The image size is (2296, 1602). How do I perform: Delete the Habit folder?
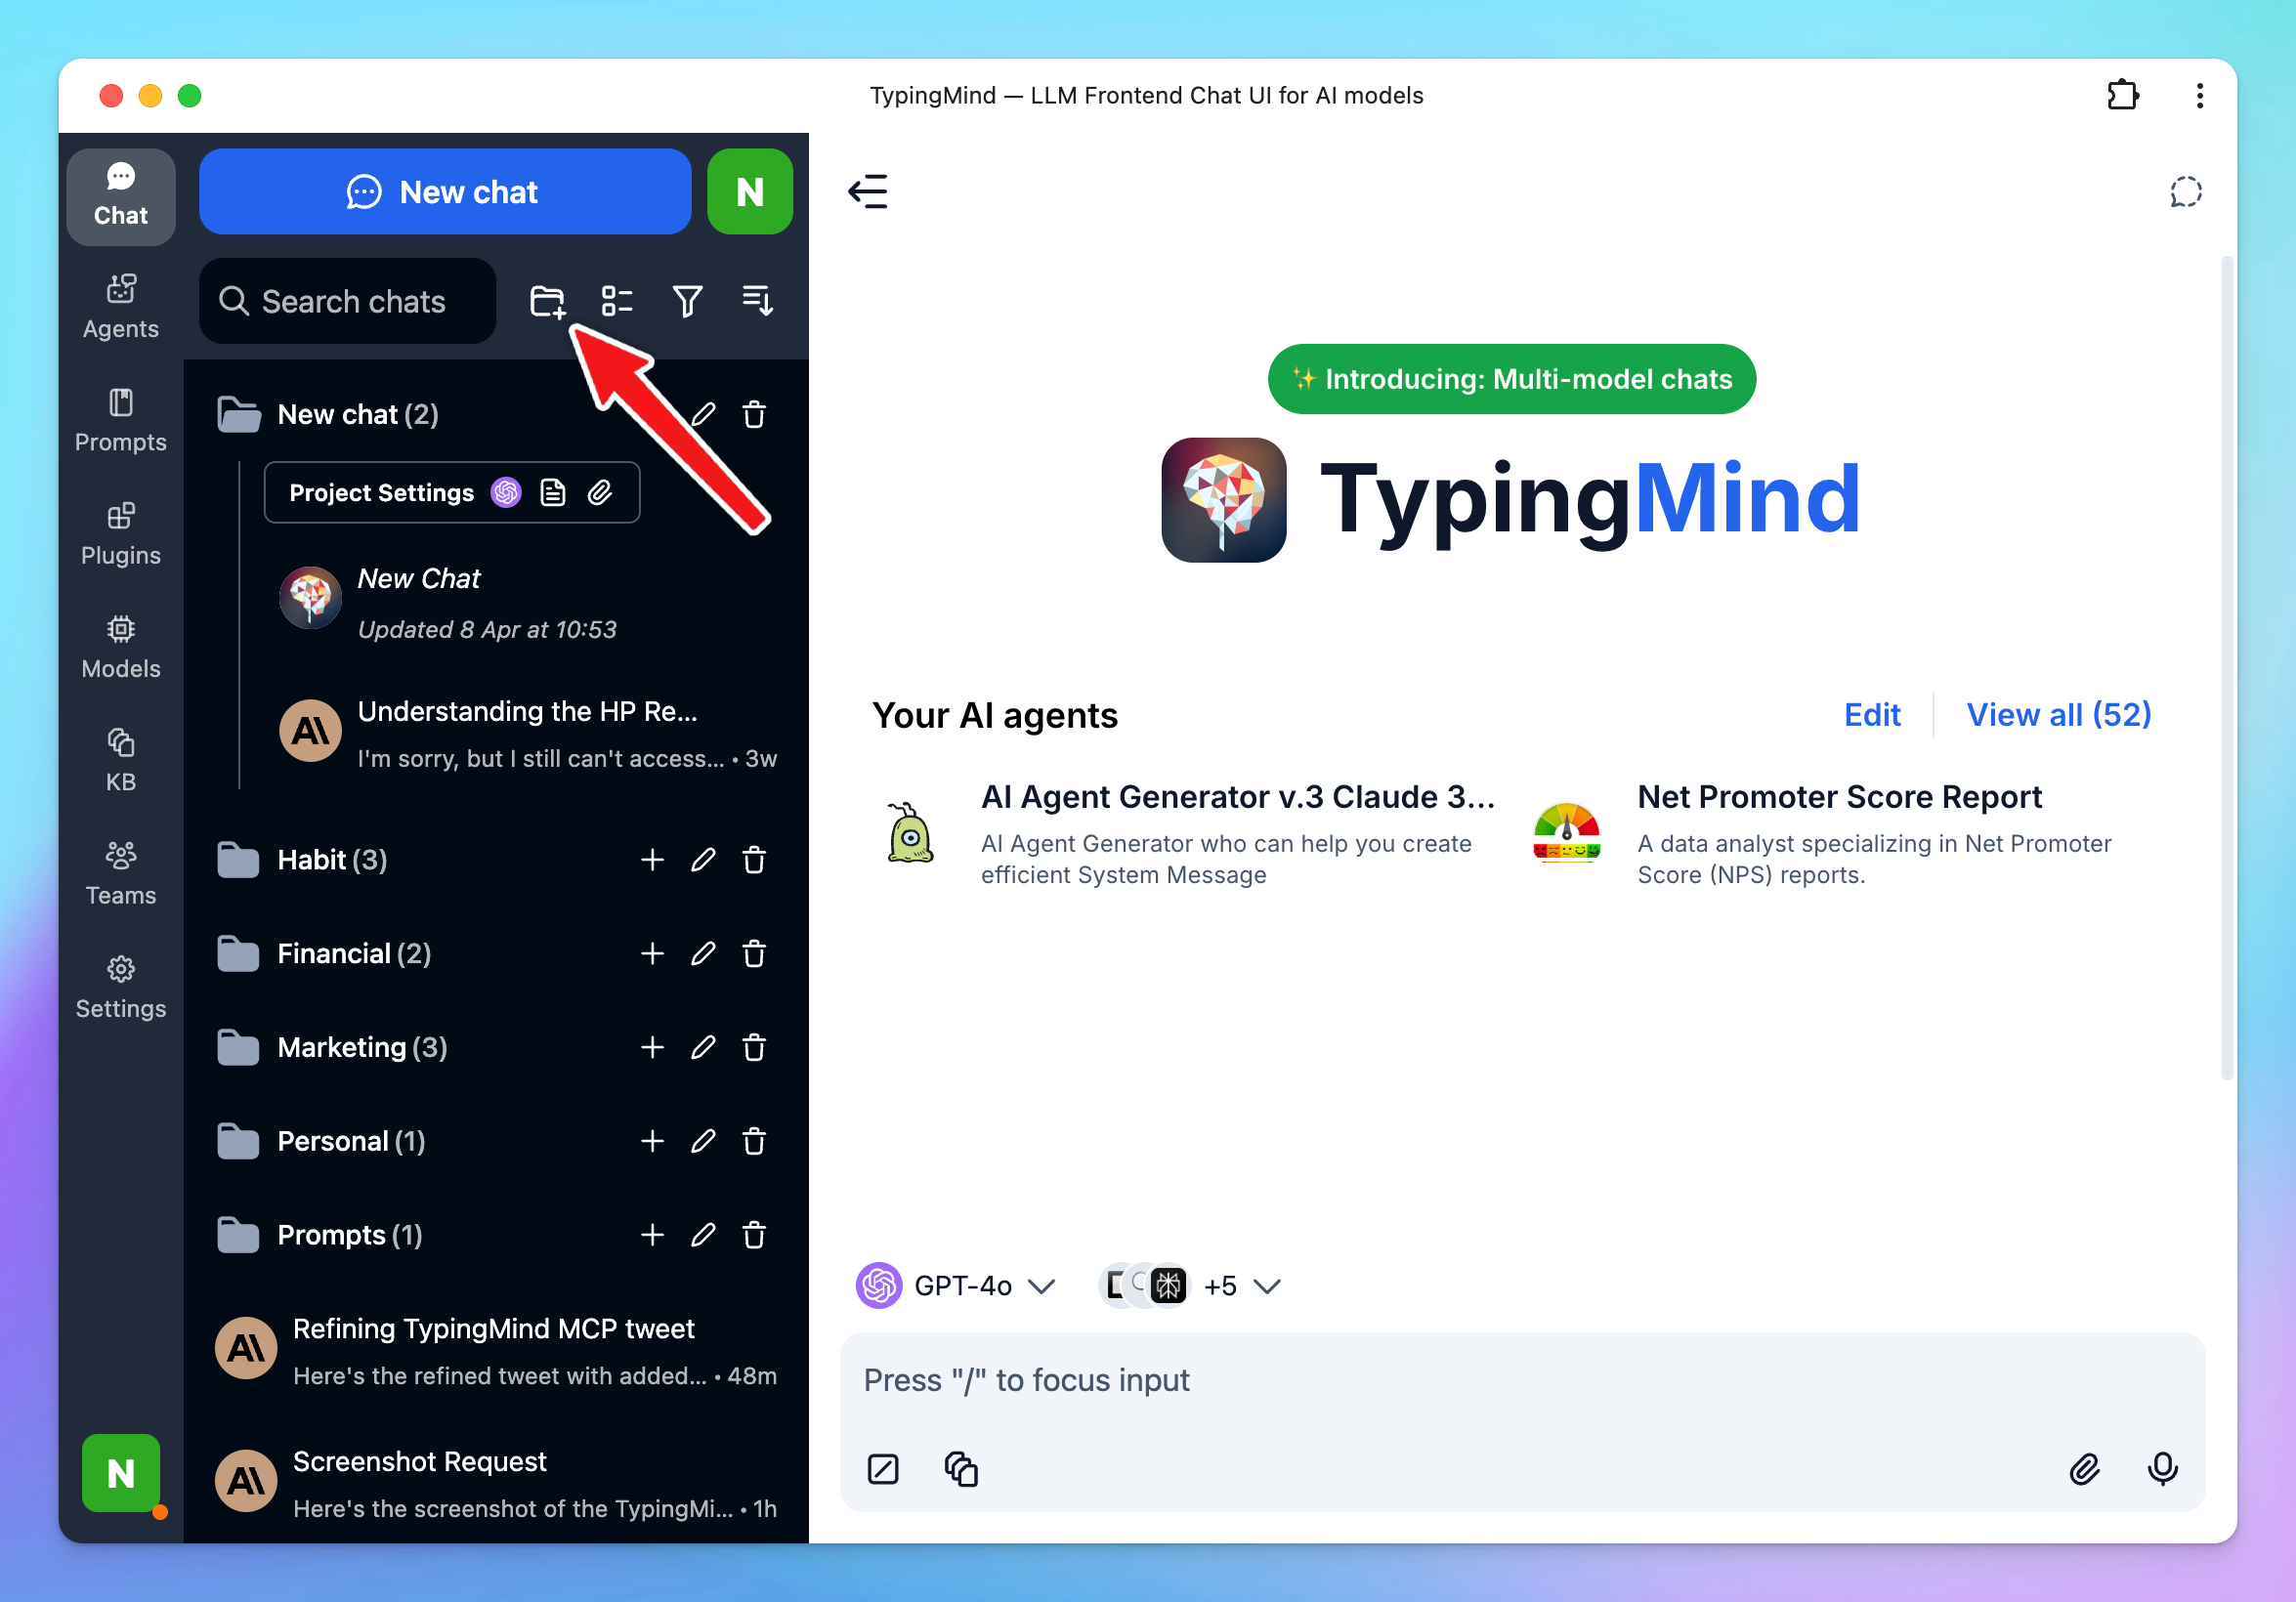754,860
